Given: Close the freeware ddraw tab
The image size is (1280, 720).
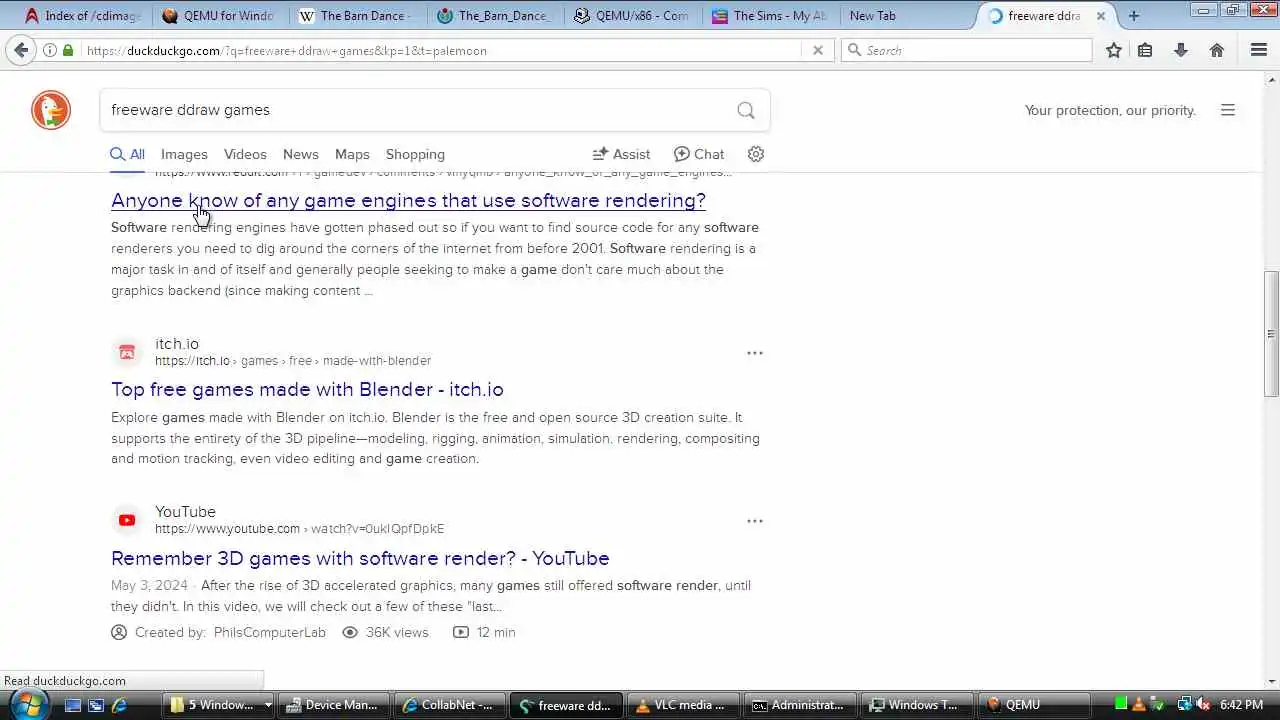Looking at the screenshot, I should click(x=1101, y=16).
